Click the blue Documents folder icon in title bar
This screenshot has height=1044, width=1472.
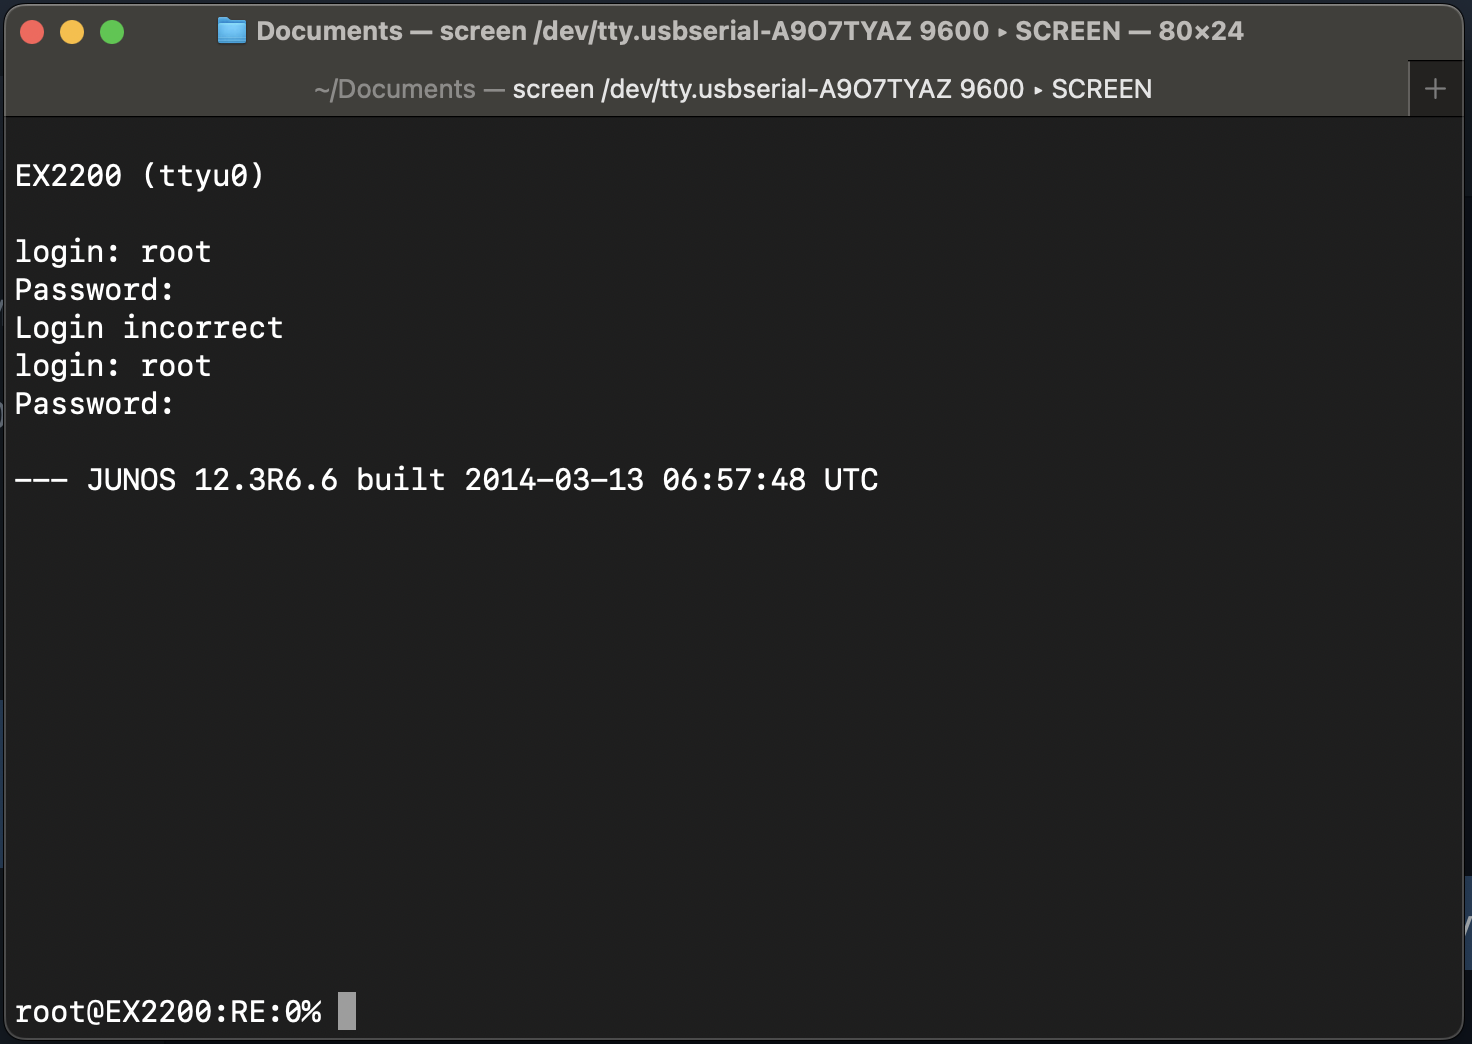point(231,31)
